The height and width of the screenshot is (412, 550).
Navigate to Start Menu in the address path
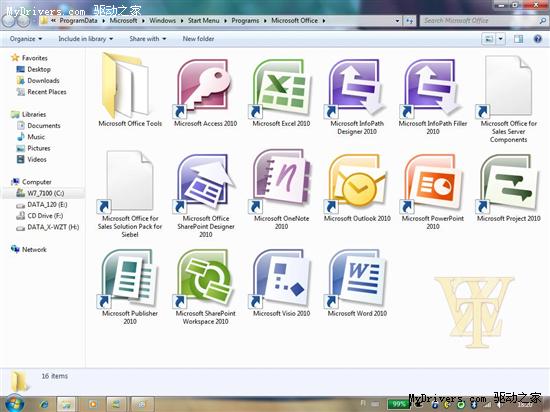coord(203,21)
